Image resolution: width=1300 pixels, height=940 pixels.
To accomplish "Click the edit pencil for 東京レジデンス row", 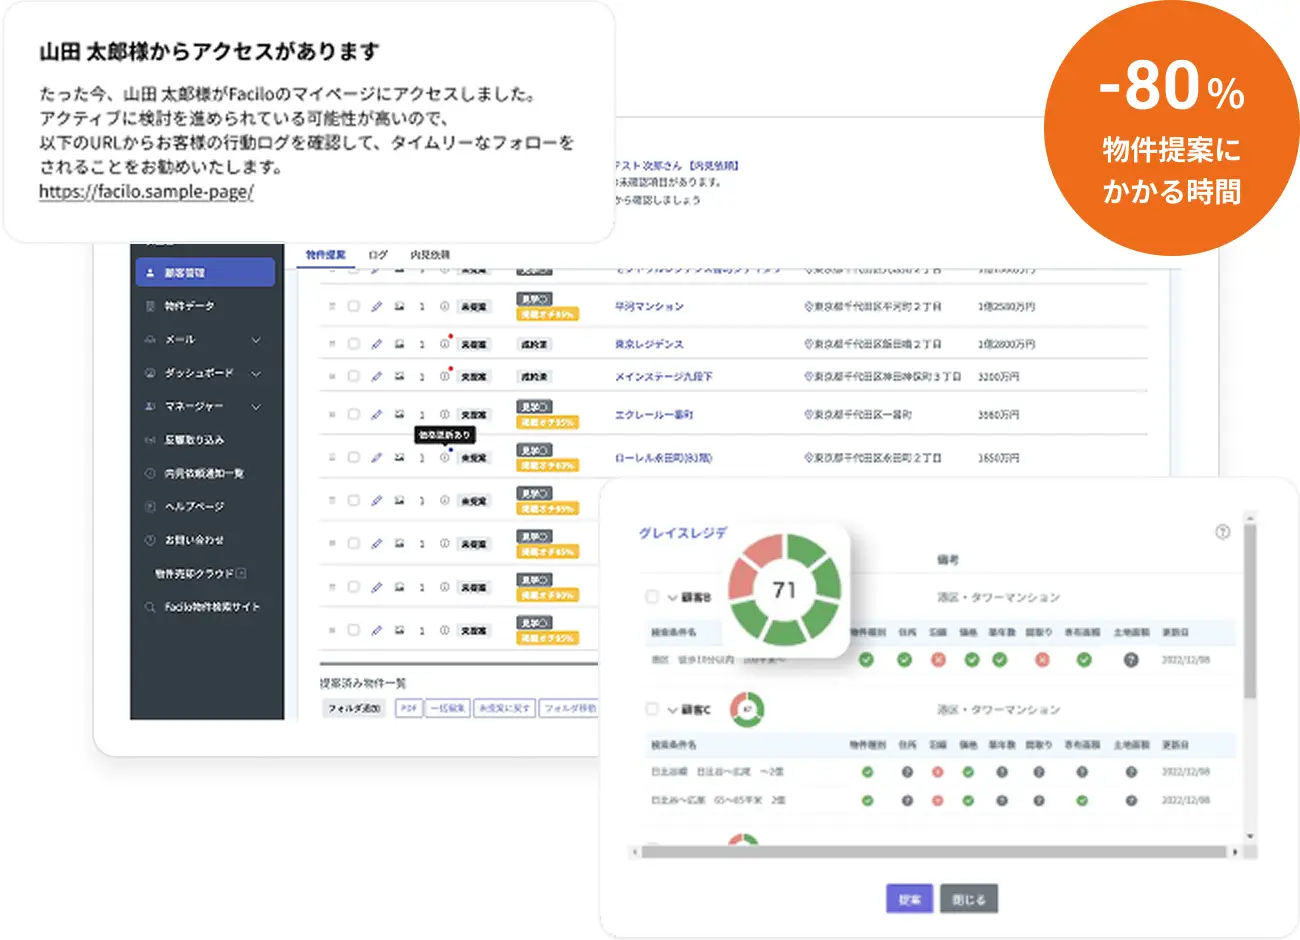I will click(x=377, y=344).
